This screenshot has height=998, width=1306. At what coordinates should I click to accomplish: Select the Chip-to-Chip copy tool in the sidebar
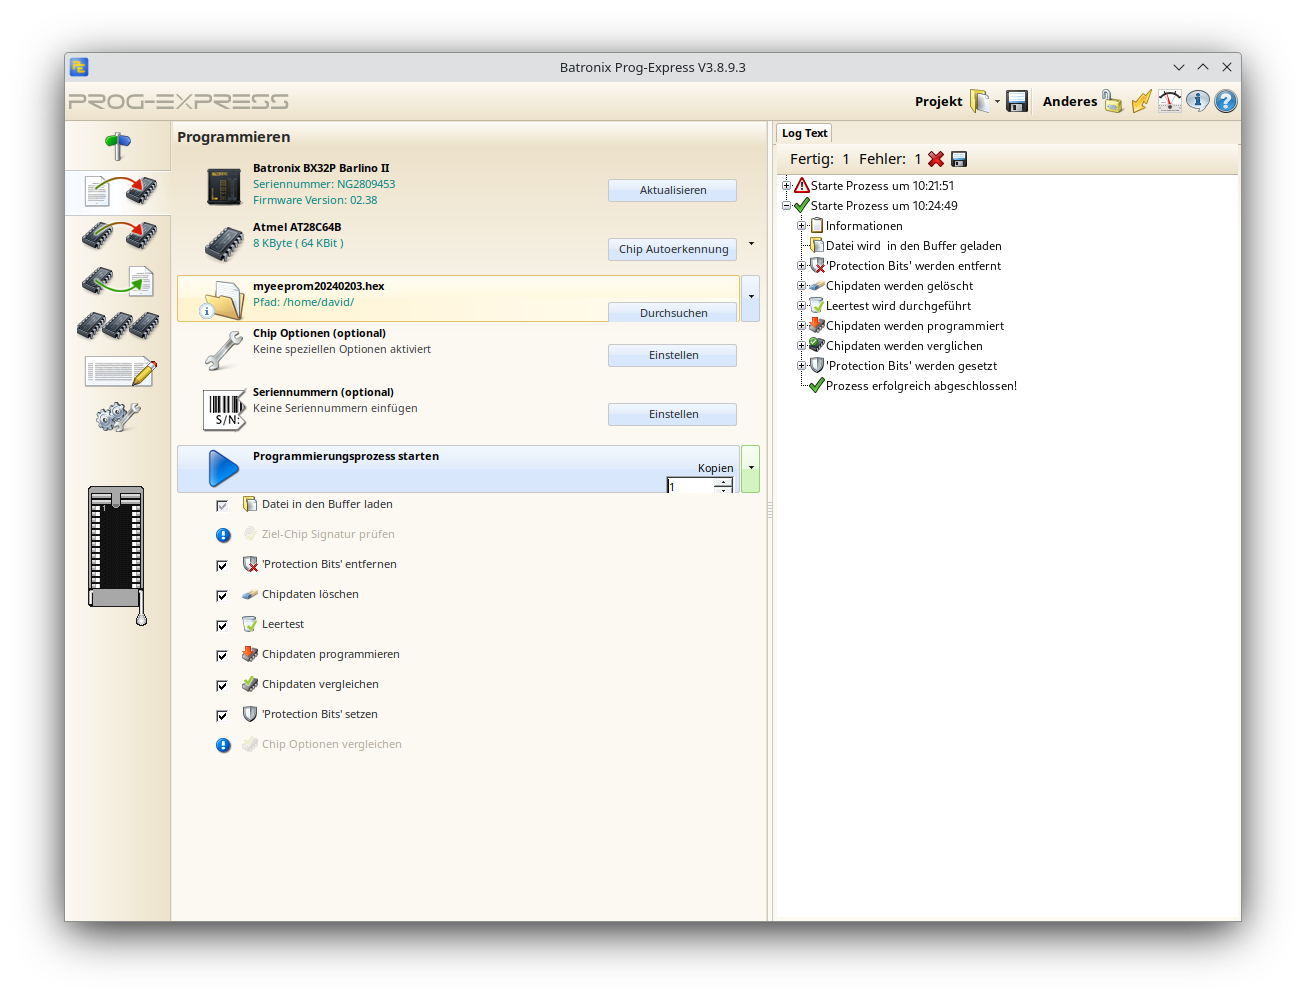pyautogui.click(x=118, y=235)
